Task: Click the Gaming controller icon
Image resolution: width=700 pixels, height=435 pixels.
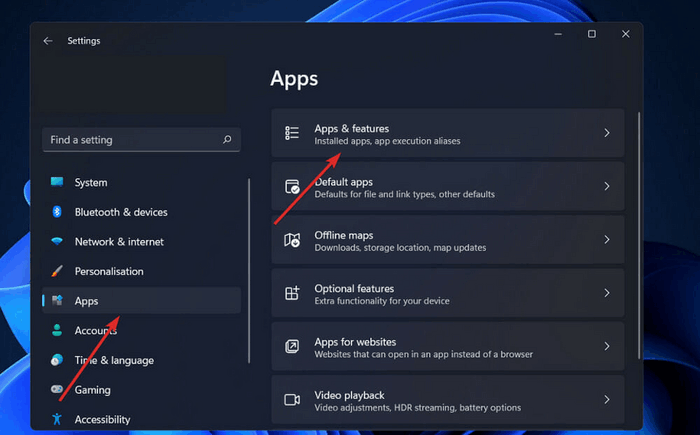Action: click(57, 390)
